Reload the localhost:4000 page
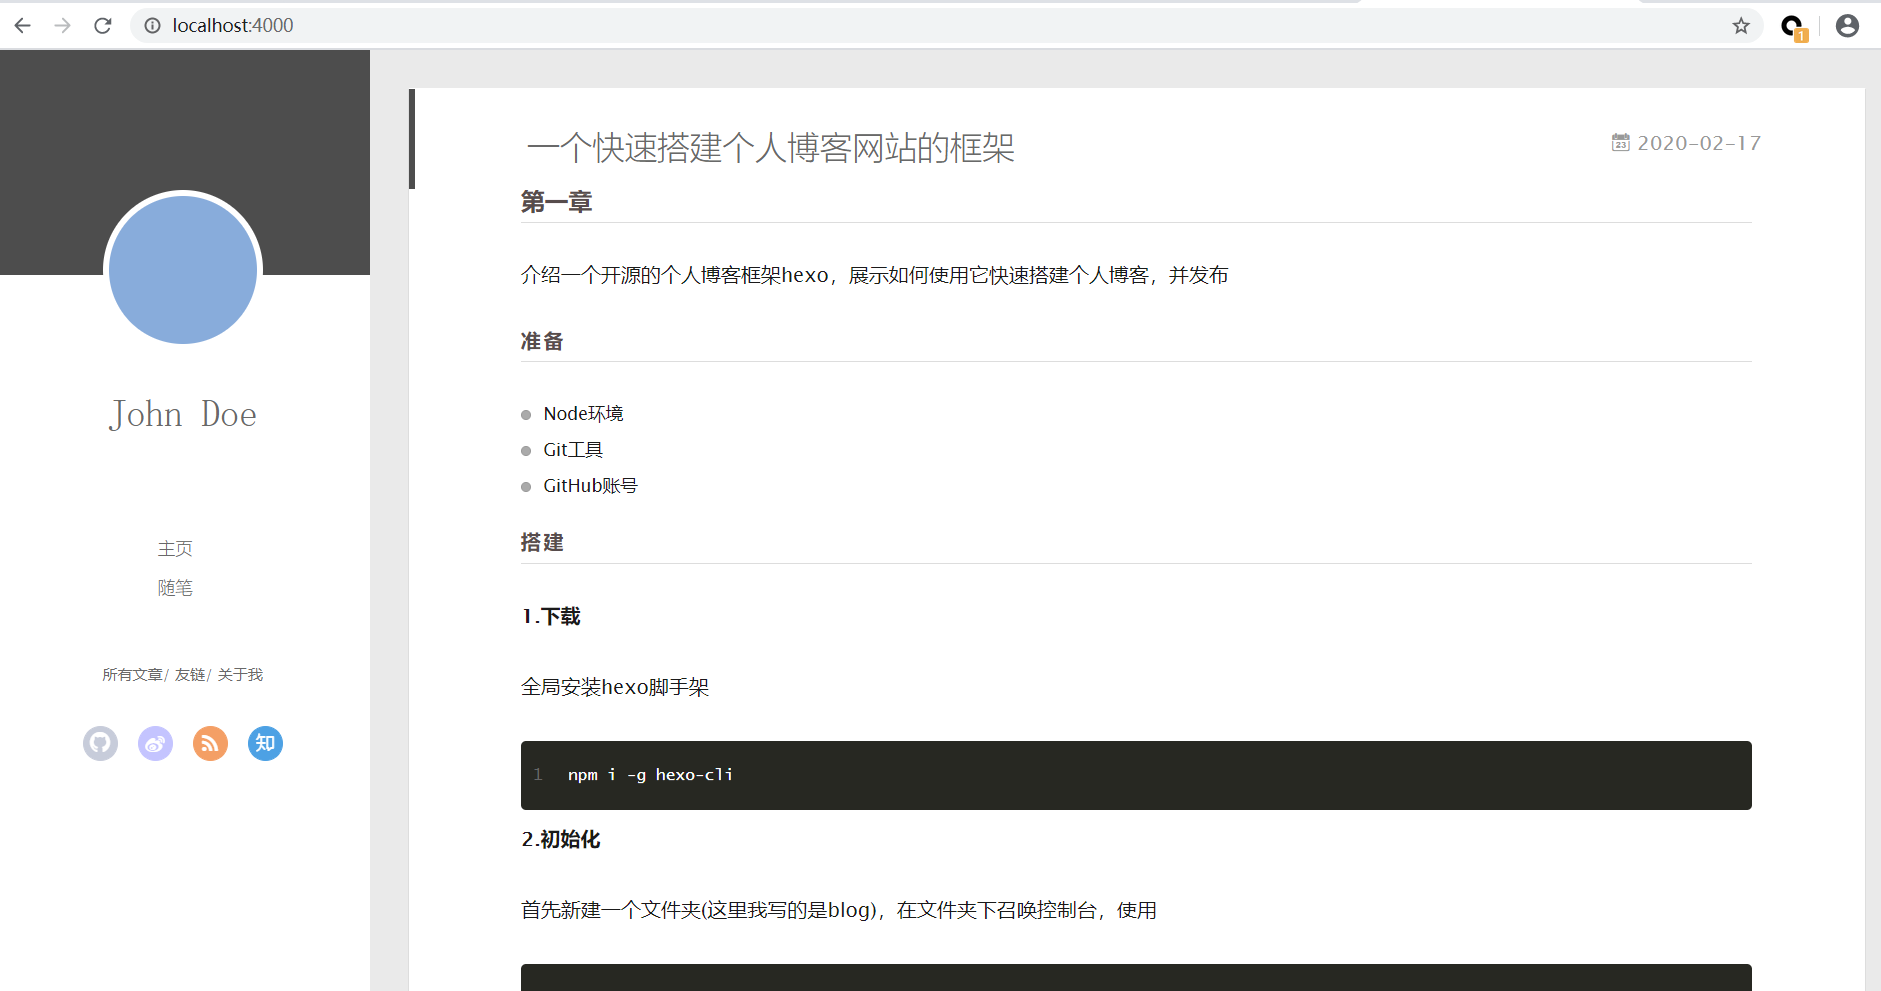Image resolution: width=1881 pixels, height=991 pixels. point(103,25)
